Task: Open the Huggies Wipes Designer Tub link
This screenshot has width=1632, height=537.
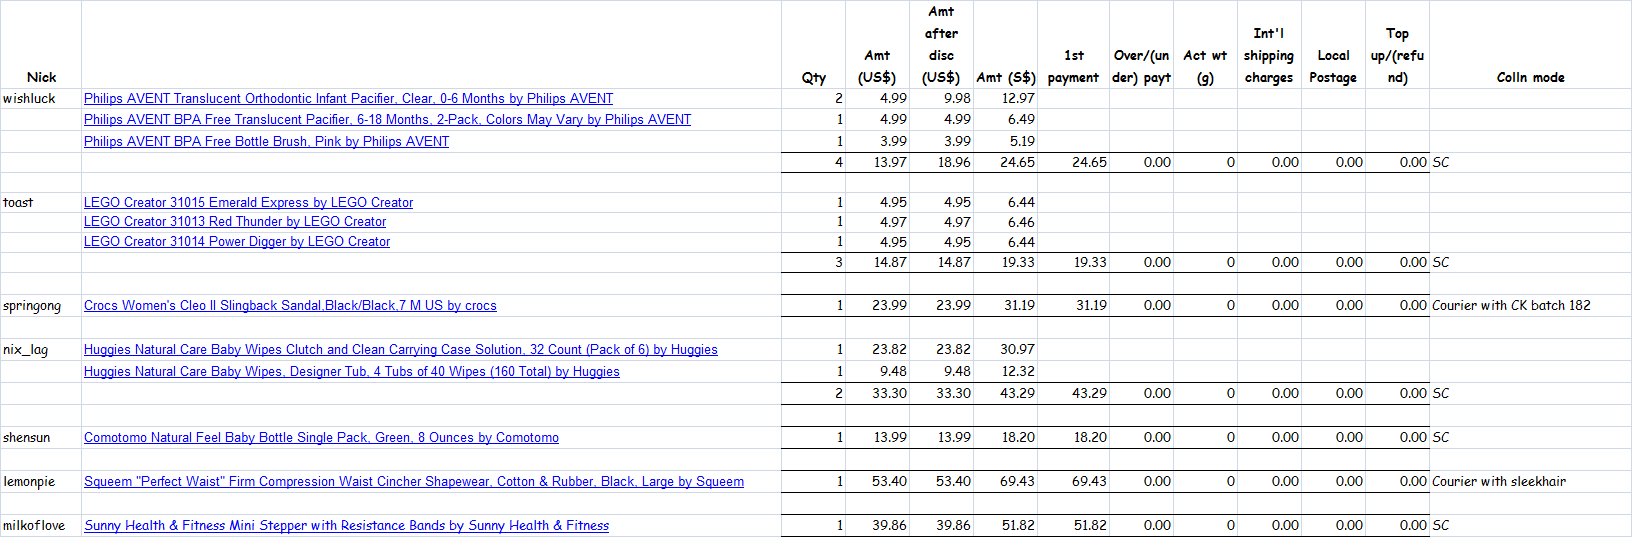Action: tap(352, 371)
